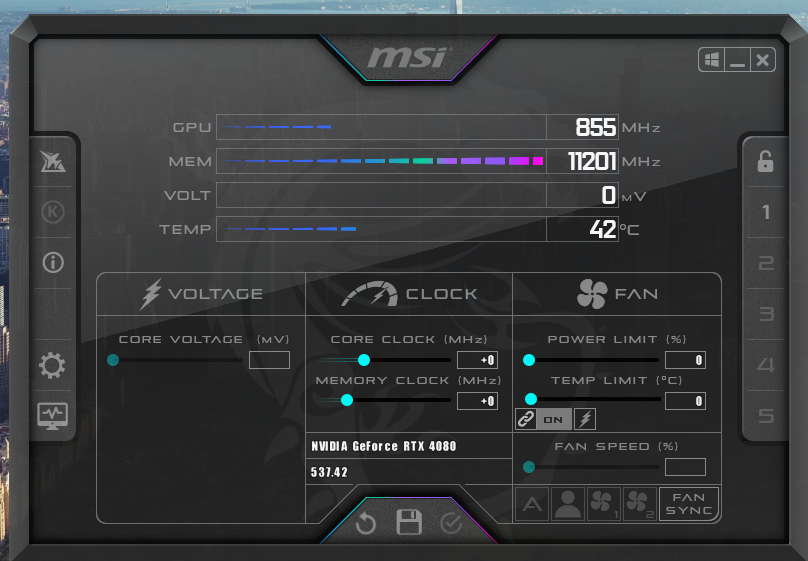Apply settings with checkmark icon

tap(451, 523)
